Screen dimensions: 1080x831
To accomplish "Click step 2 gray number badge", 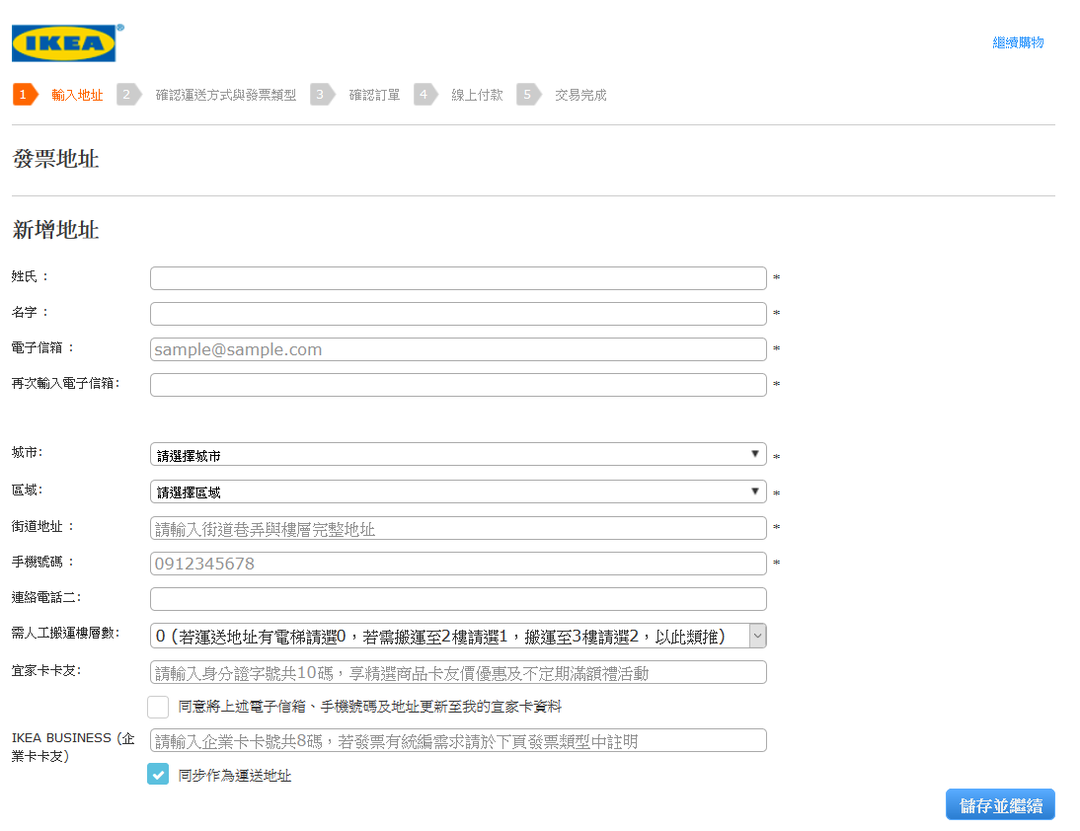I will click(128, 94).
